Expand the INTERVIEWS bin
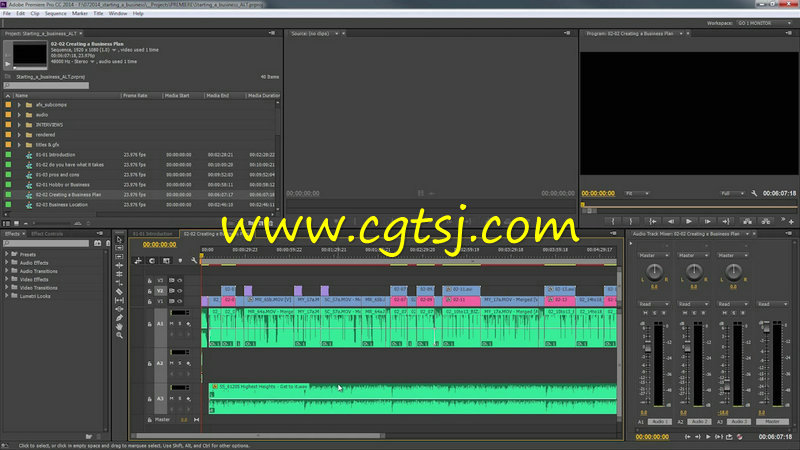The width and height of the screenshot is (800, 450). (x=19, y=125)
